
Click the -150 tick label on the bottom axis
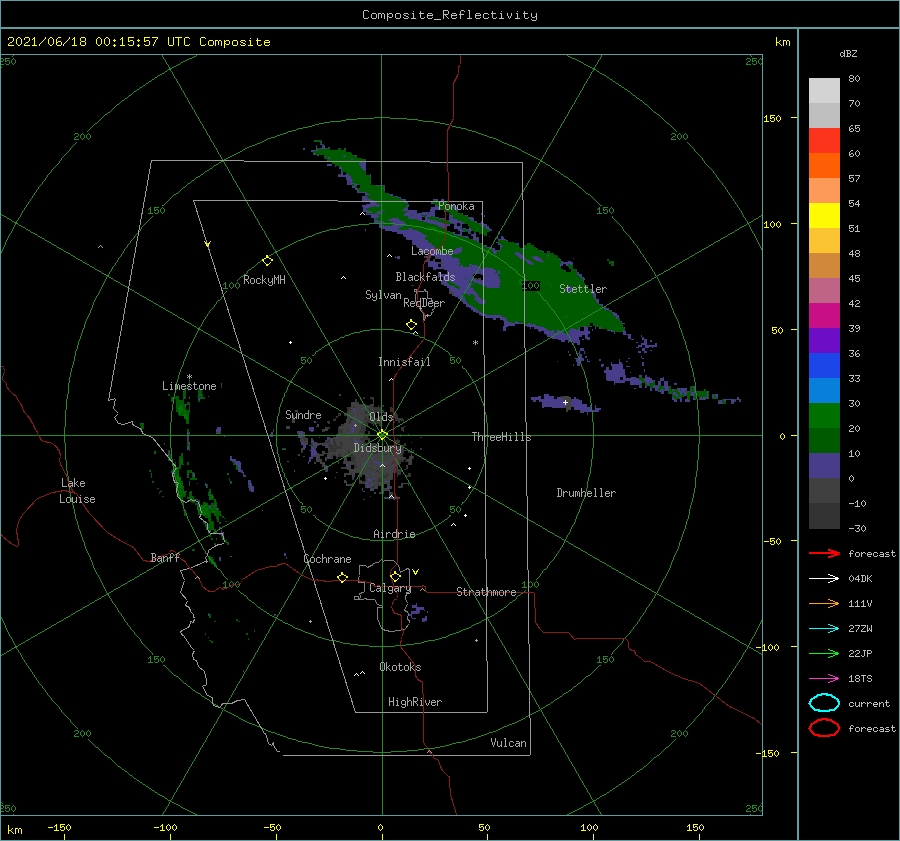point(59,828)
